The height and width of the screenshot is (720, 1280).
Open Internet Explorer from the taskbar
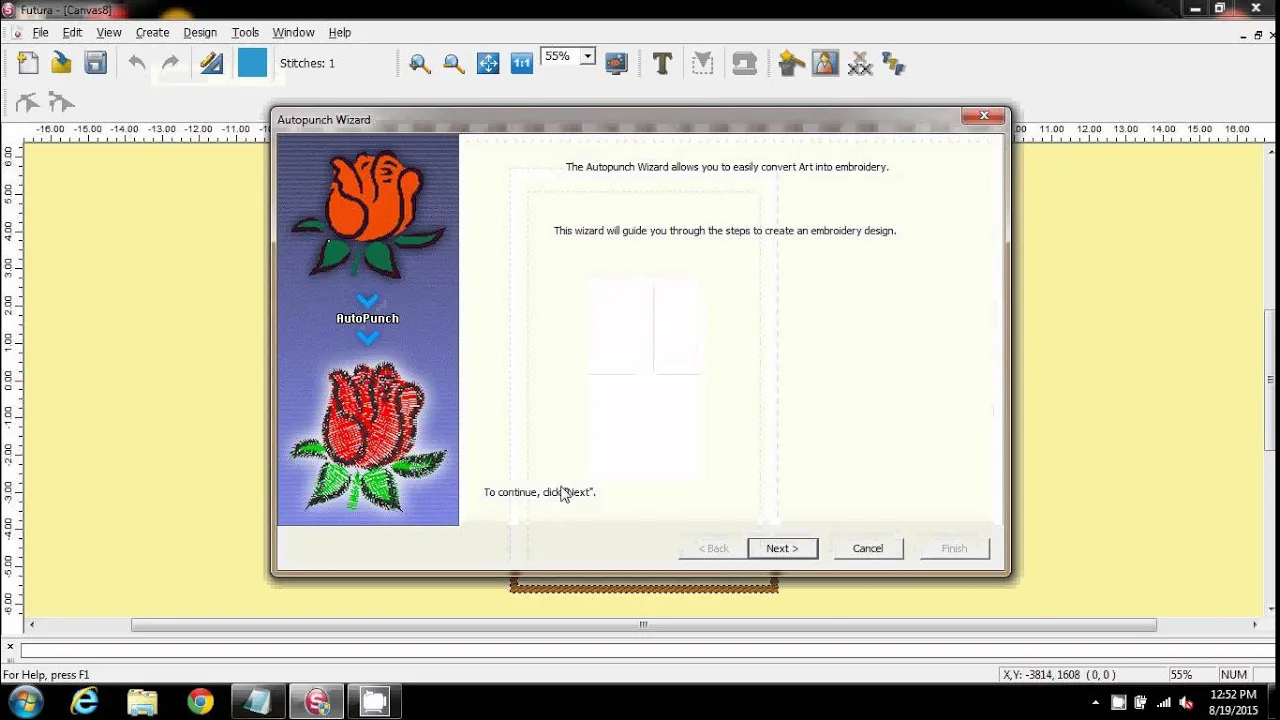pos(84,702)
